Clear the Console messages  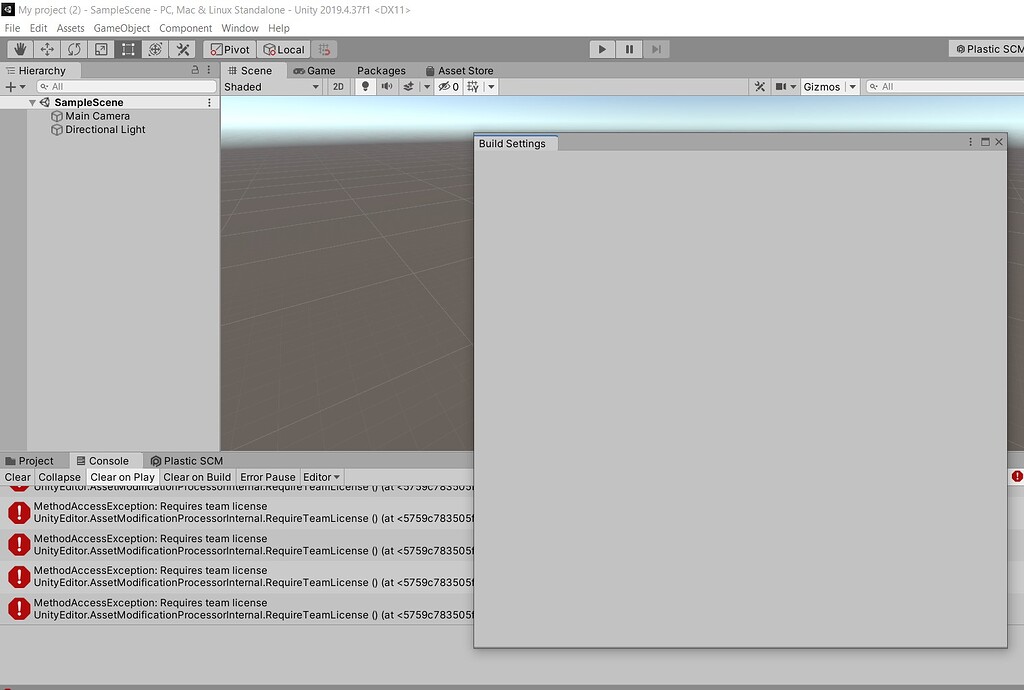tap(16, 477)
